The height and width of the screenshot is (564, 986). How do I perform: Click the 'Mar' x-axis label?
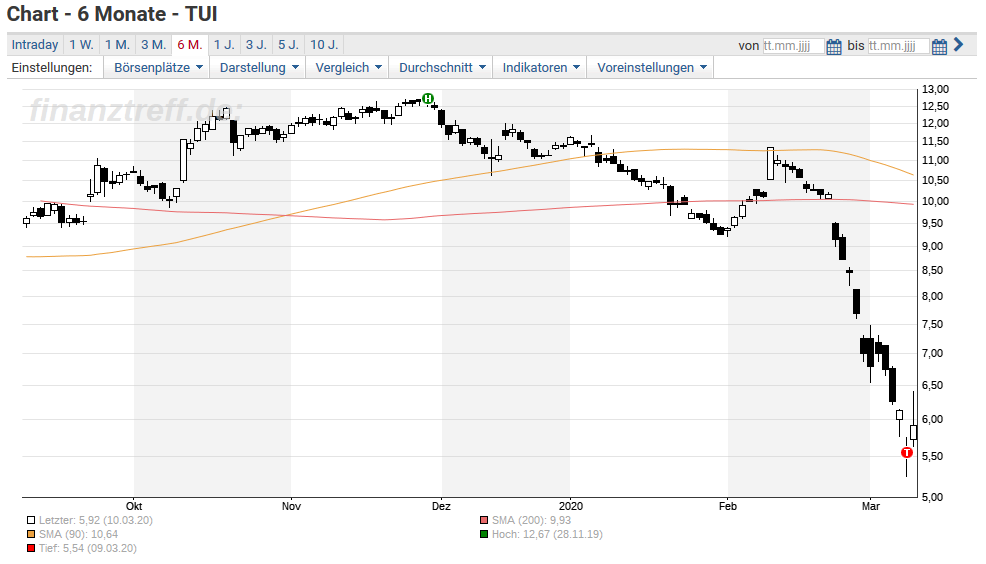tap(870, 506)
